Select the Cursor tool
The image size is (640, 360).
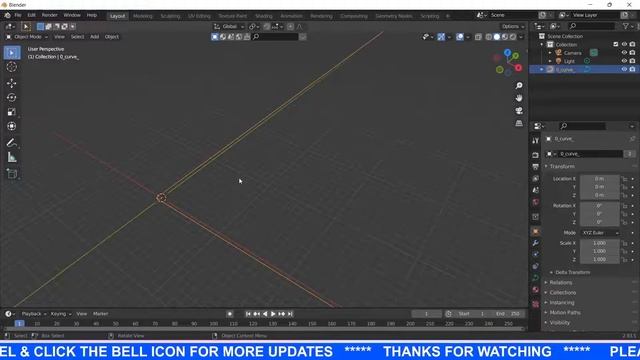pyautogui.click(x=12, y=67)
